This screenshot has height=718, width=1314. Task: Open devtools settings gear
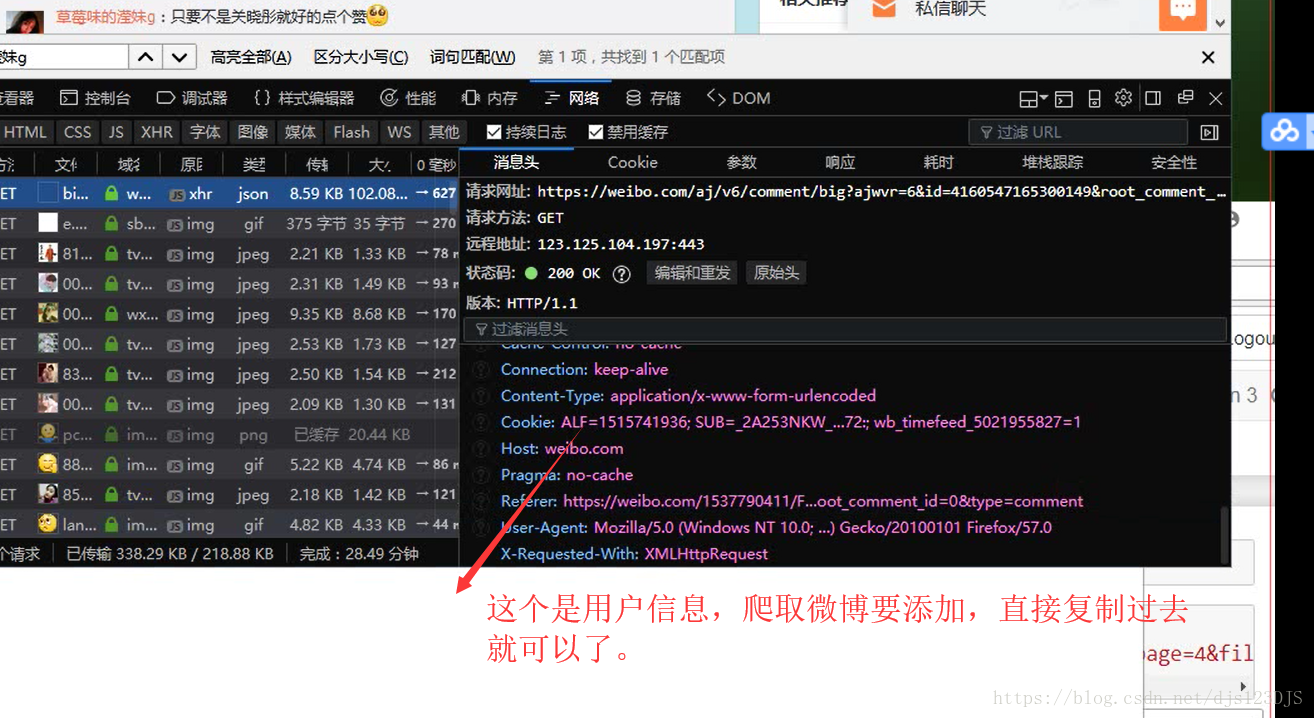(1123, 98)
